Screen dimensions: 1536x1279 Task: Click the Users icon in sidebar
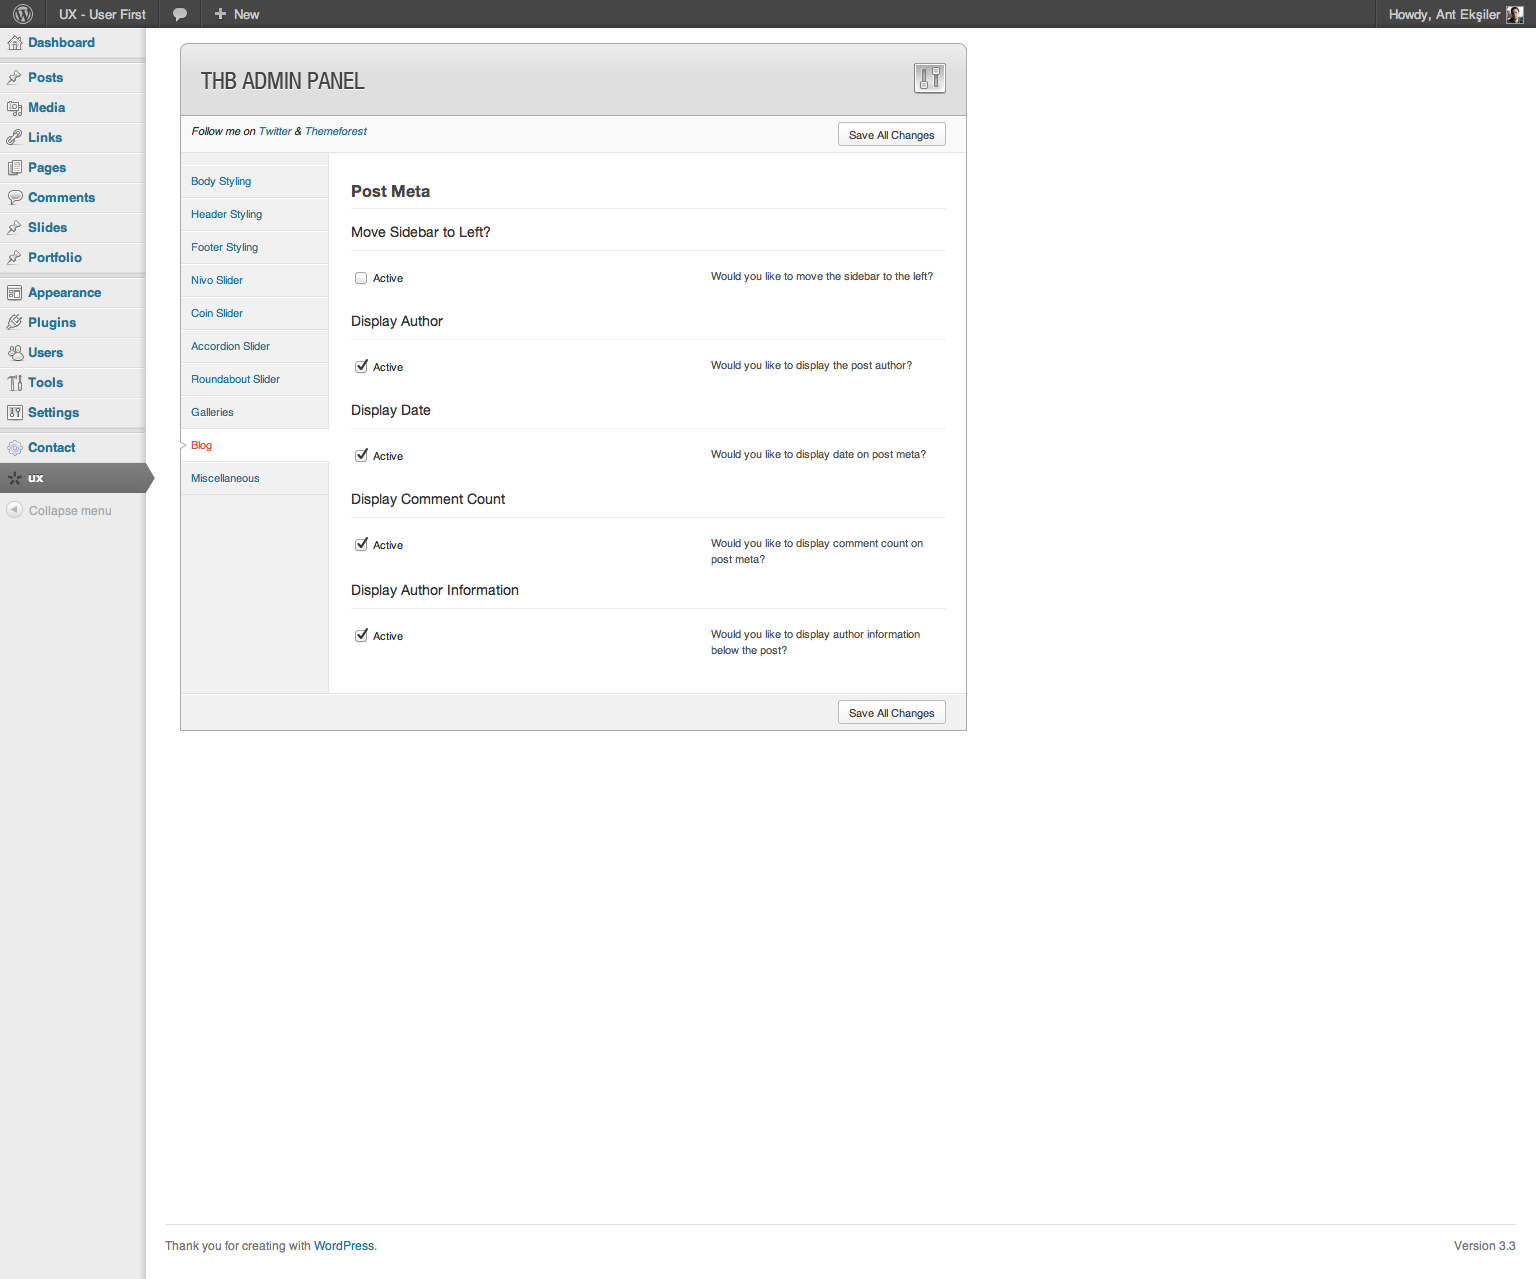[15, 353]
